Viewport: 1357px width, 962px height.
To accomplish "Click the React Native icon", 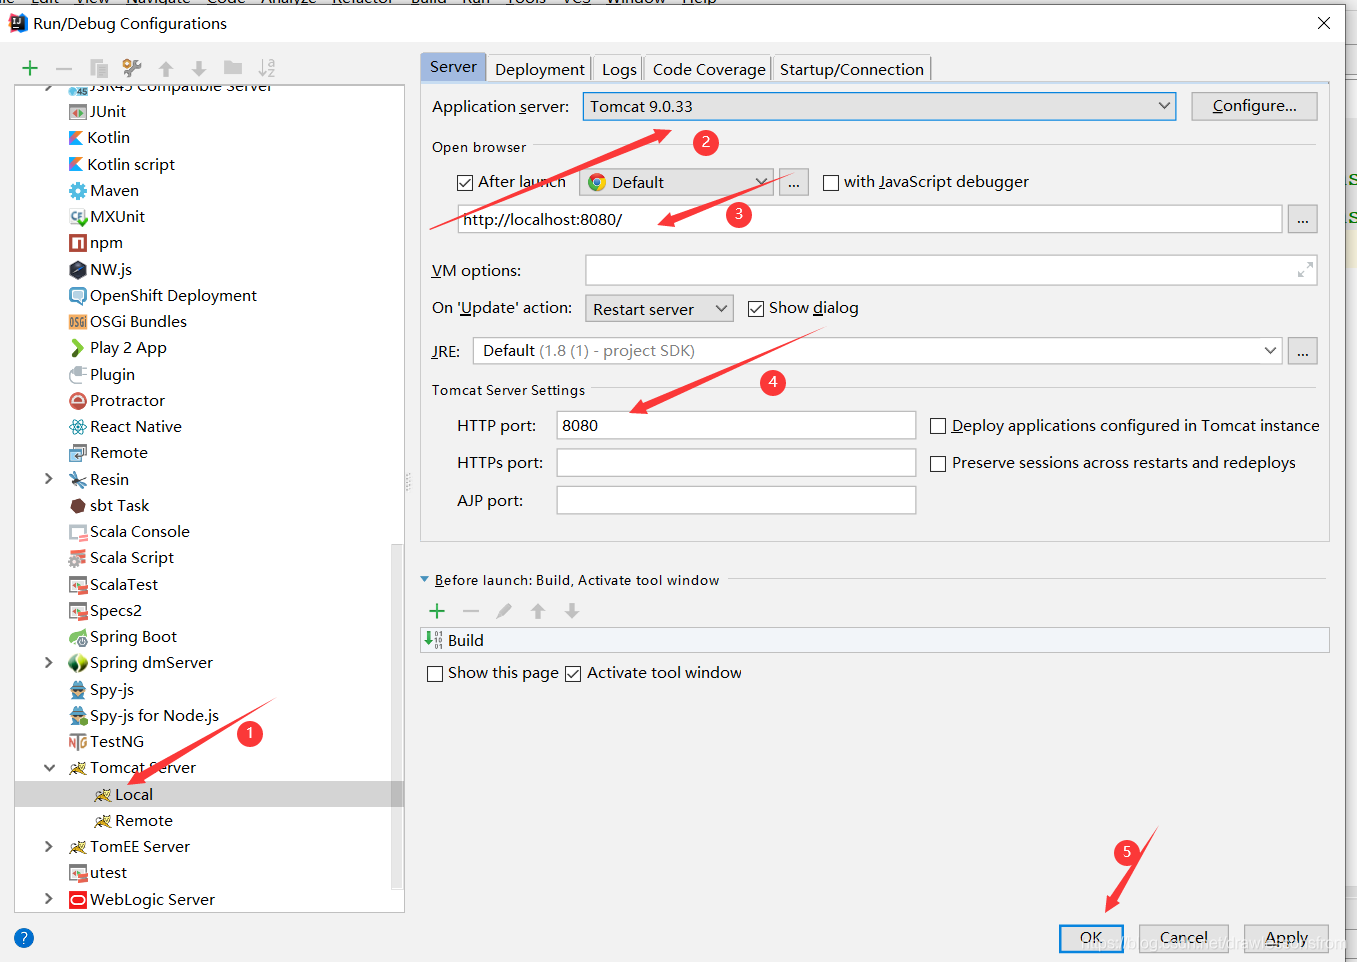I will pos(77,427).
